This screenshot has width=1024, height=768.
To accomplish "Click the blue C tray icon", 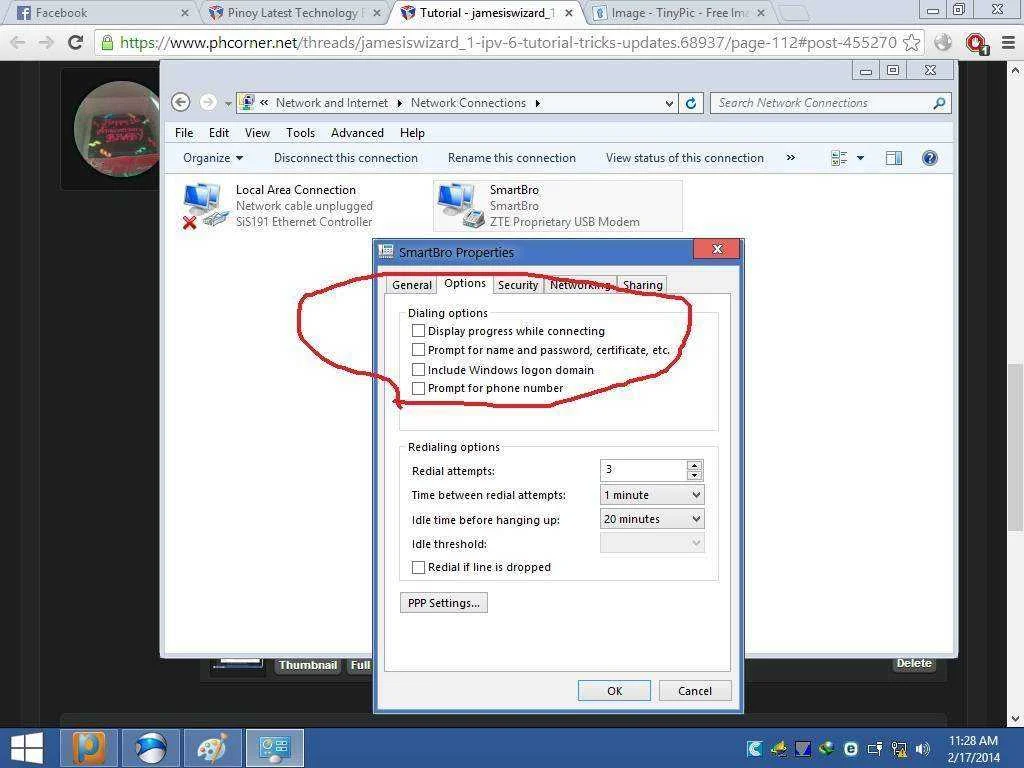I will 754,749.
